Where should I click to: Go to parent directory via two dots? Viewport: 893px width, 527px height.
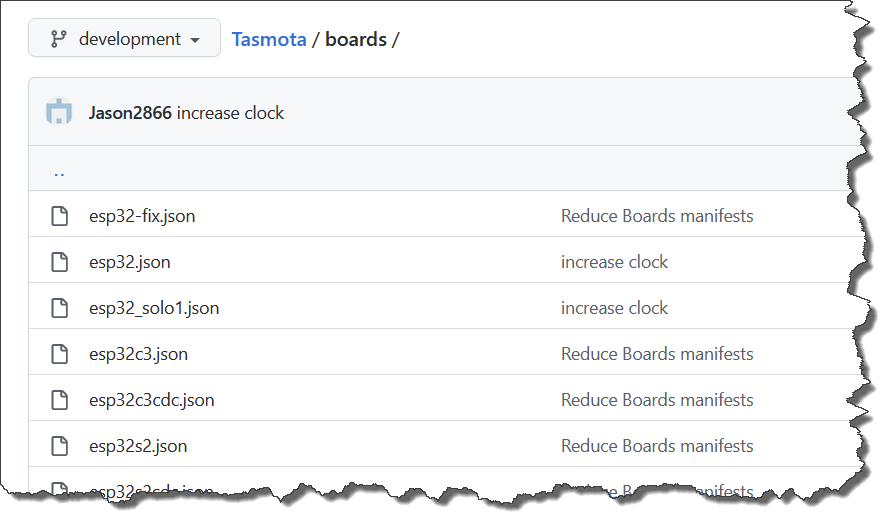59,171
